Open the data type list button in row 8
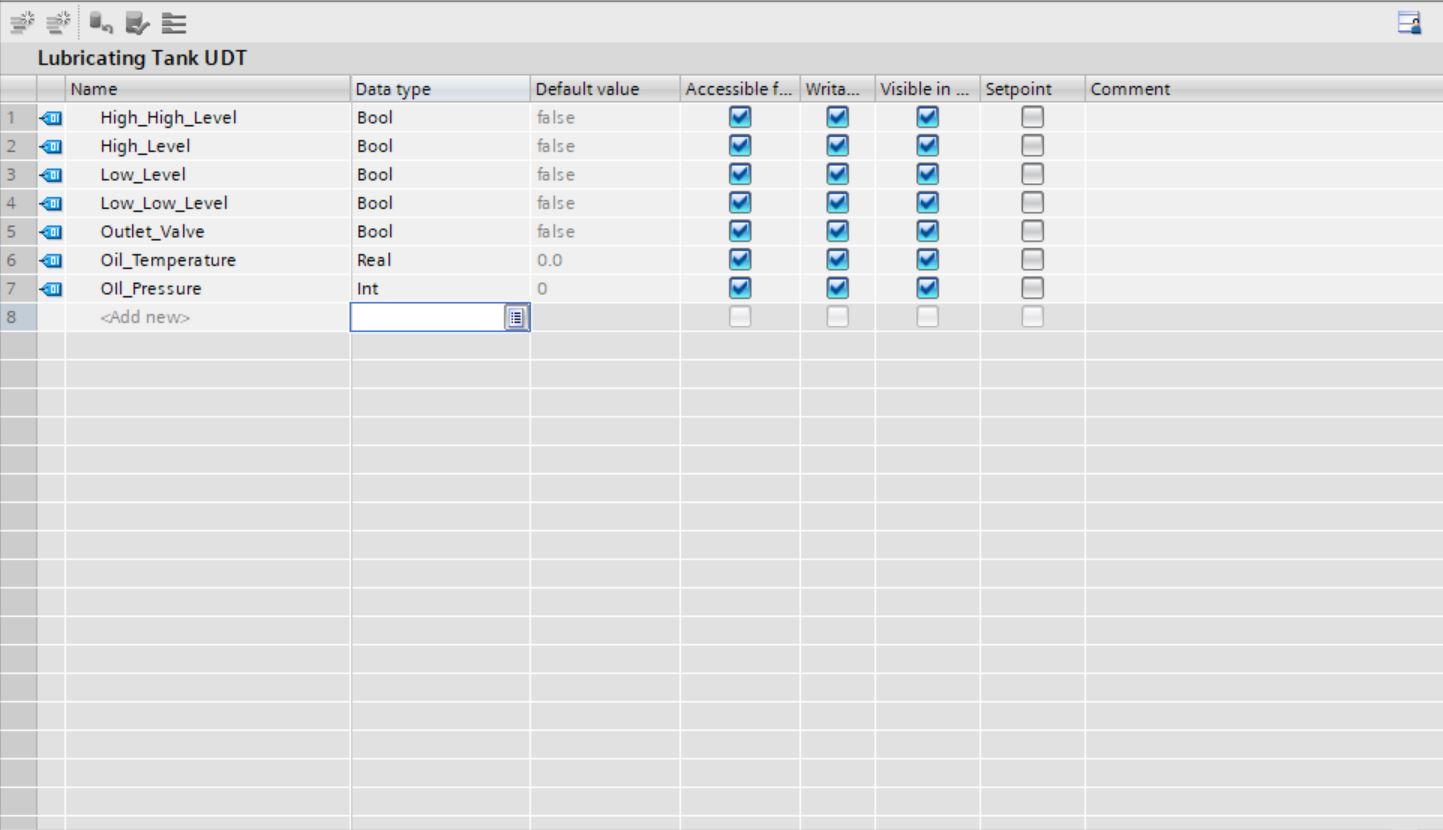Image resolution: width=1443 pixels, height=830 pixels. [516, 318]
